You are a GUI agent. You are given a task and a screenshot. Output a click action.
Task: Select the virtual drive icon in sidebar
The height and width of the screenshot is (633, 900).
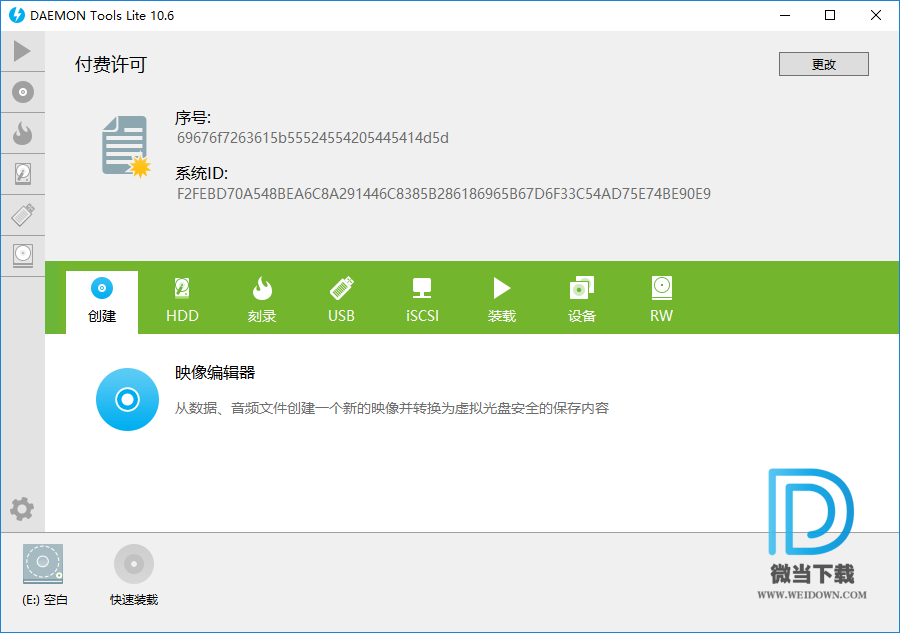coord(22,255)
